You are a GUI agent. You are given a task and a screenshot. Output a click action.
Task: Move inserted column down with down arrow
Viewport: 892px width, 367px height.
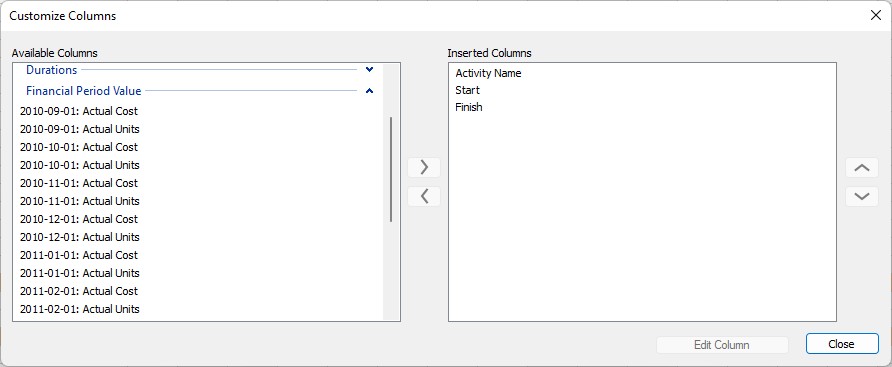click(x=862, y=197)
